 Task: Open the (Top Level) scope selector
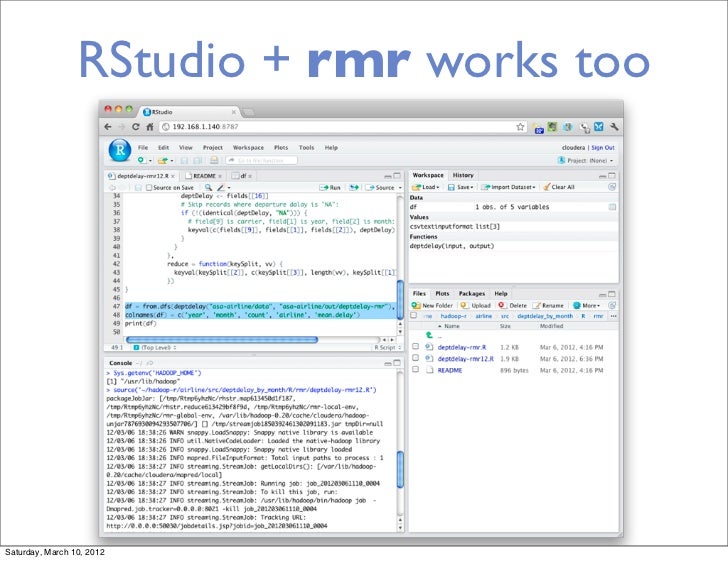(x=156, y=347)
